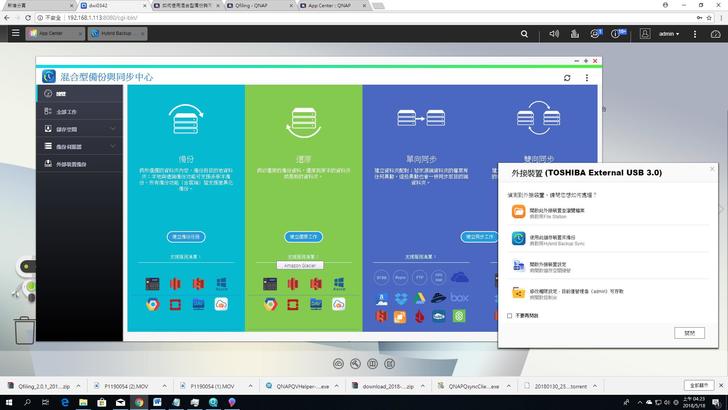Select 全部工作 in the sidebar
728x410 pixels.
point(68,111)
